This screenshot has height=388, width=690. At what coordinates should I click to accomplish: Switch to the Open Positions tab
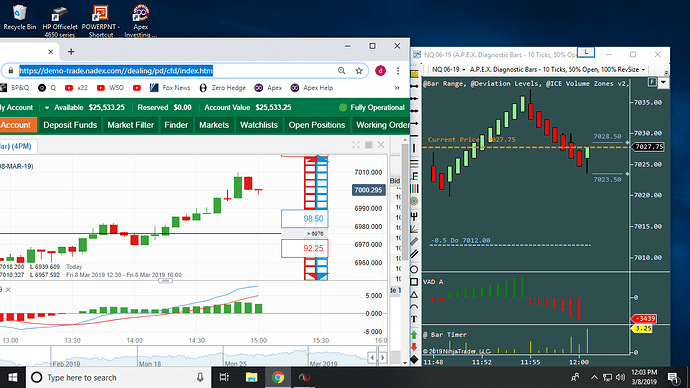317,125
